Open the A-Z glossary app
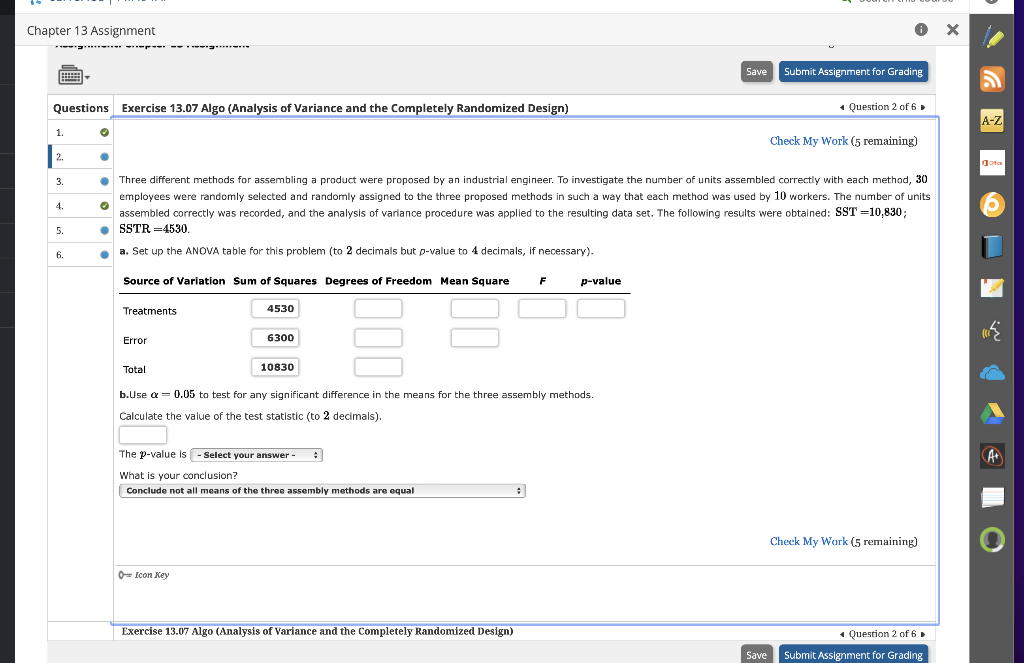The width and height of the screenshot is (1024, 663). pos(992,121)
